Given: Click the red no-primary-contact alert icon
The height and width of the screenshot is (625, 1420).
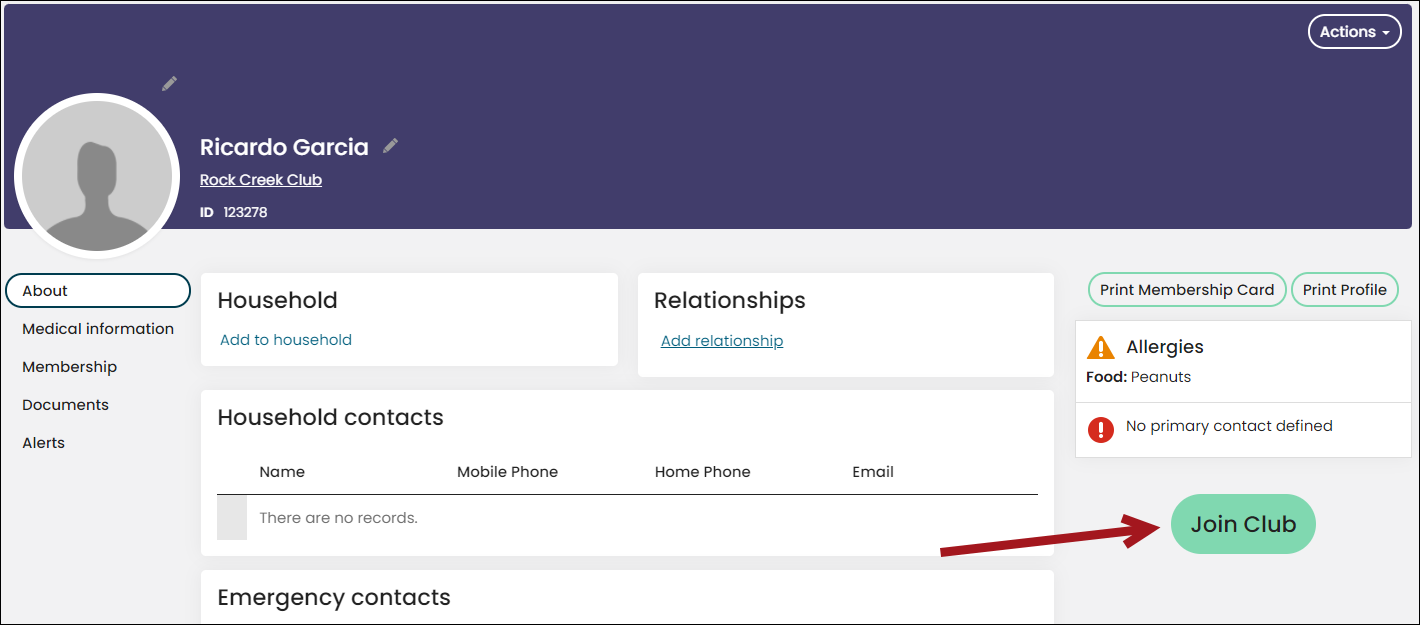Looking at the screenshot, I should click(x=1101, y=429).
